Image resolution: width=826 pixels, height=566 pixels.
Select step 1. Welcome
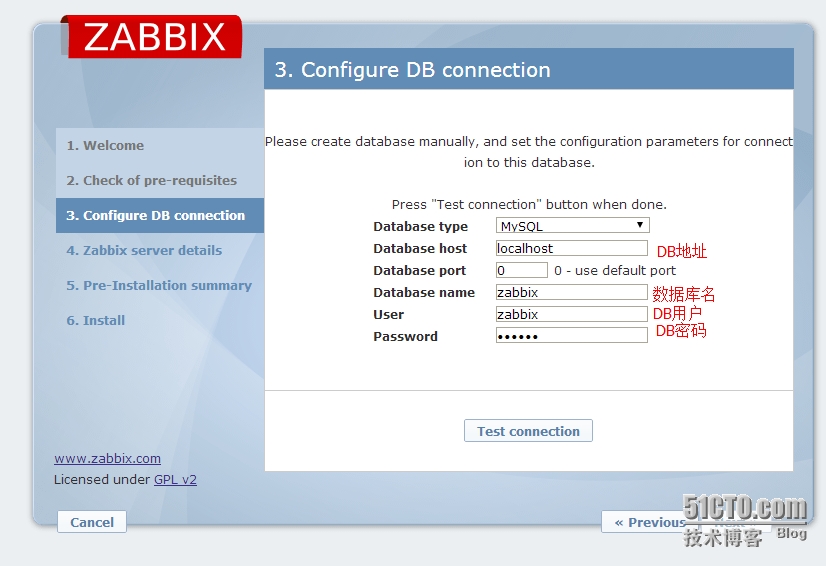pyautogui.click(x=160, y=145)
